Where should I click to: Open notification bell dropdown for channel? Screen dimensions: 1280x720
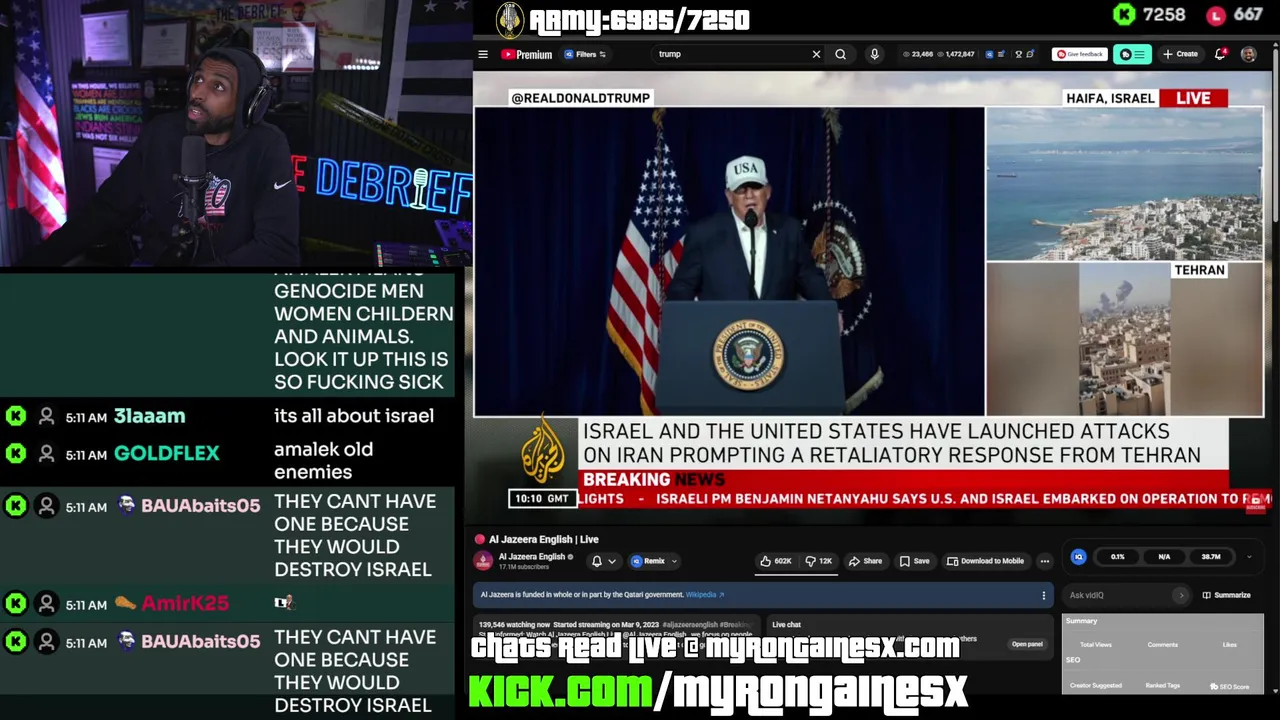[603, 561]
